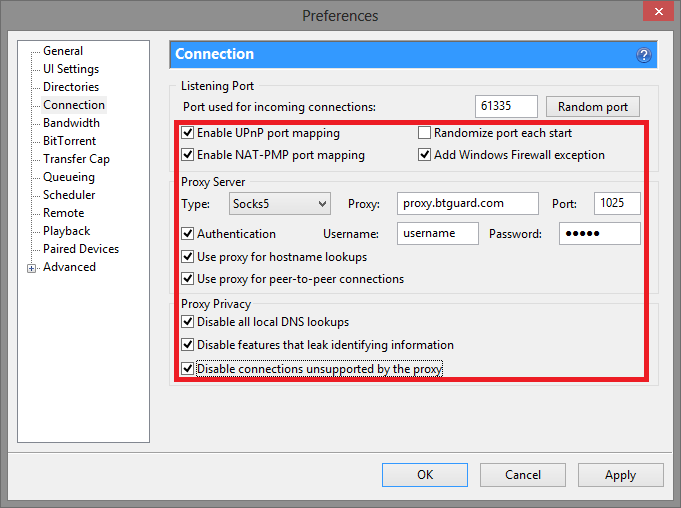Toggle Use proxy for hostname lookups
Screen dimensions: 681x508
[x=187, y=257]
